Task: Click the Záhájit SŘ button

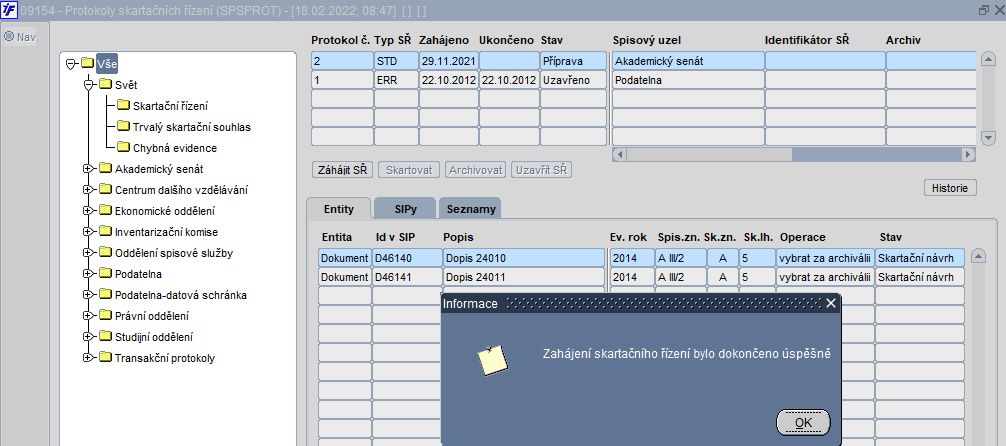Action: pos(343,170)
